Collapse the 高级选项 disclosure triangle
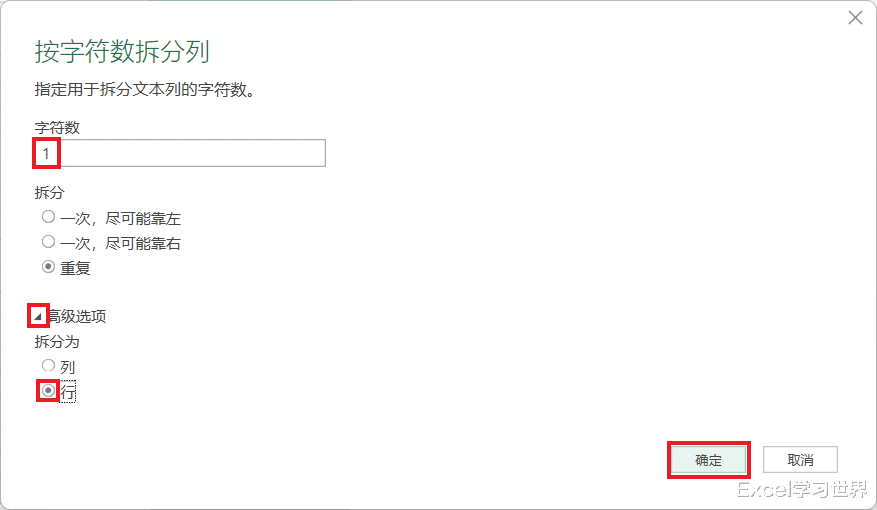Viewport: 877px width, 510px height. (38, 317)
